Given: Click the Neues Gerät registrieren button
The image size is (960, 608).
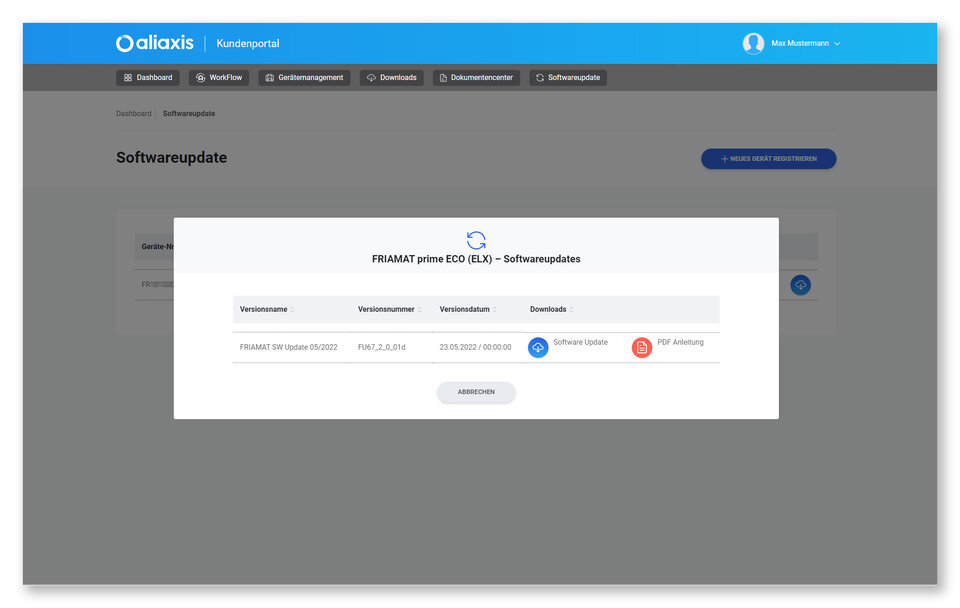Looking at the screenshot, I should click(x=768, y=159).
